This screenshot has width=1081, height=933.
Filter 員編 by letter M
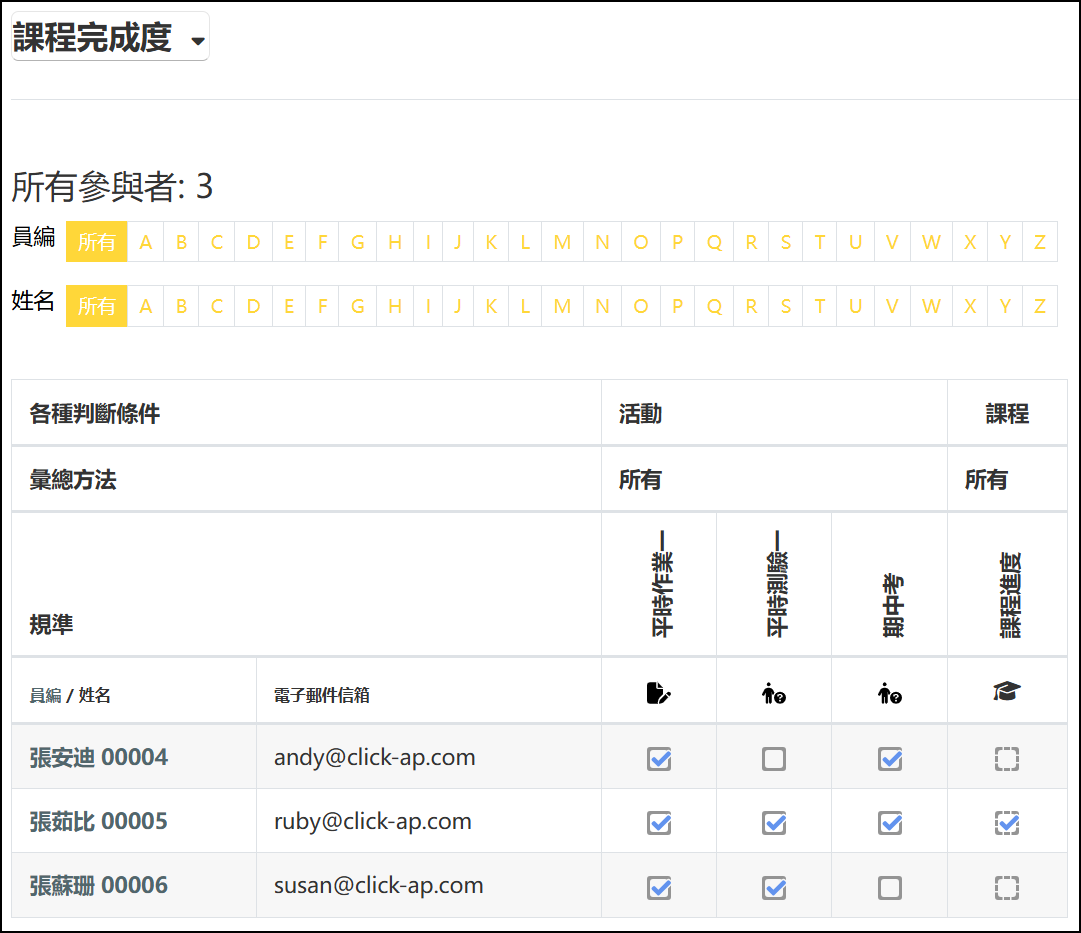563,242
